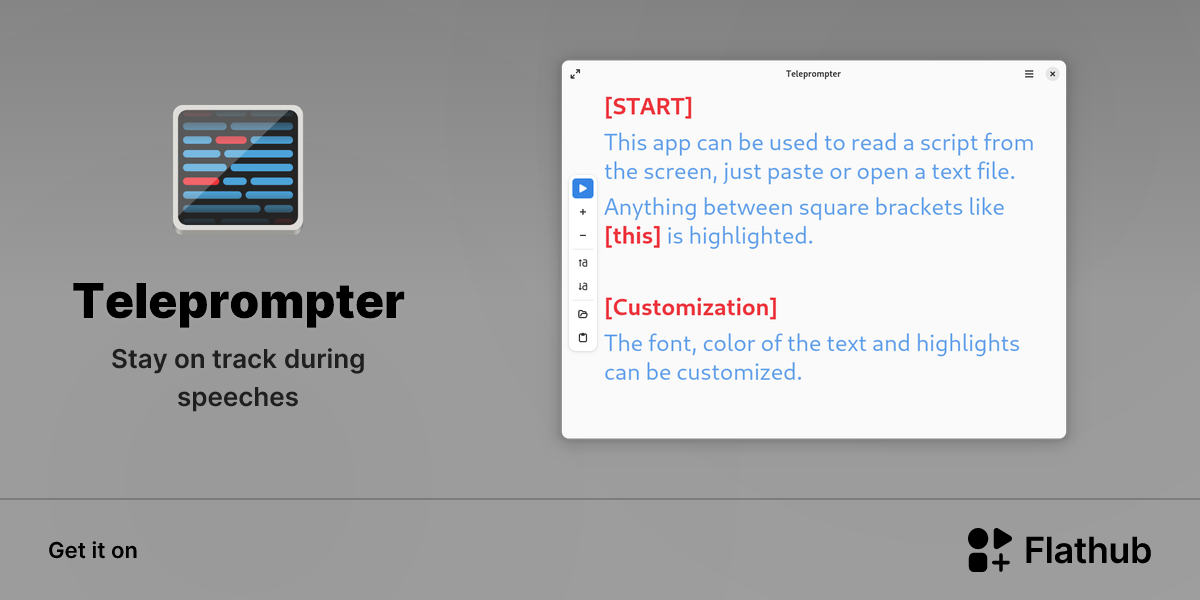
Task: Start scrolling with the play button
Action: click(x=583, y=188)
